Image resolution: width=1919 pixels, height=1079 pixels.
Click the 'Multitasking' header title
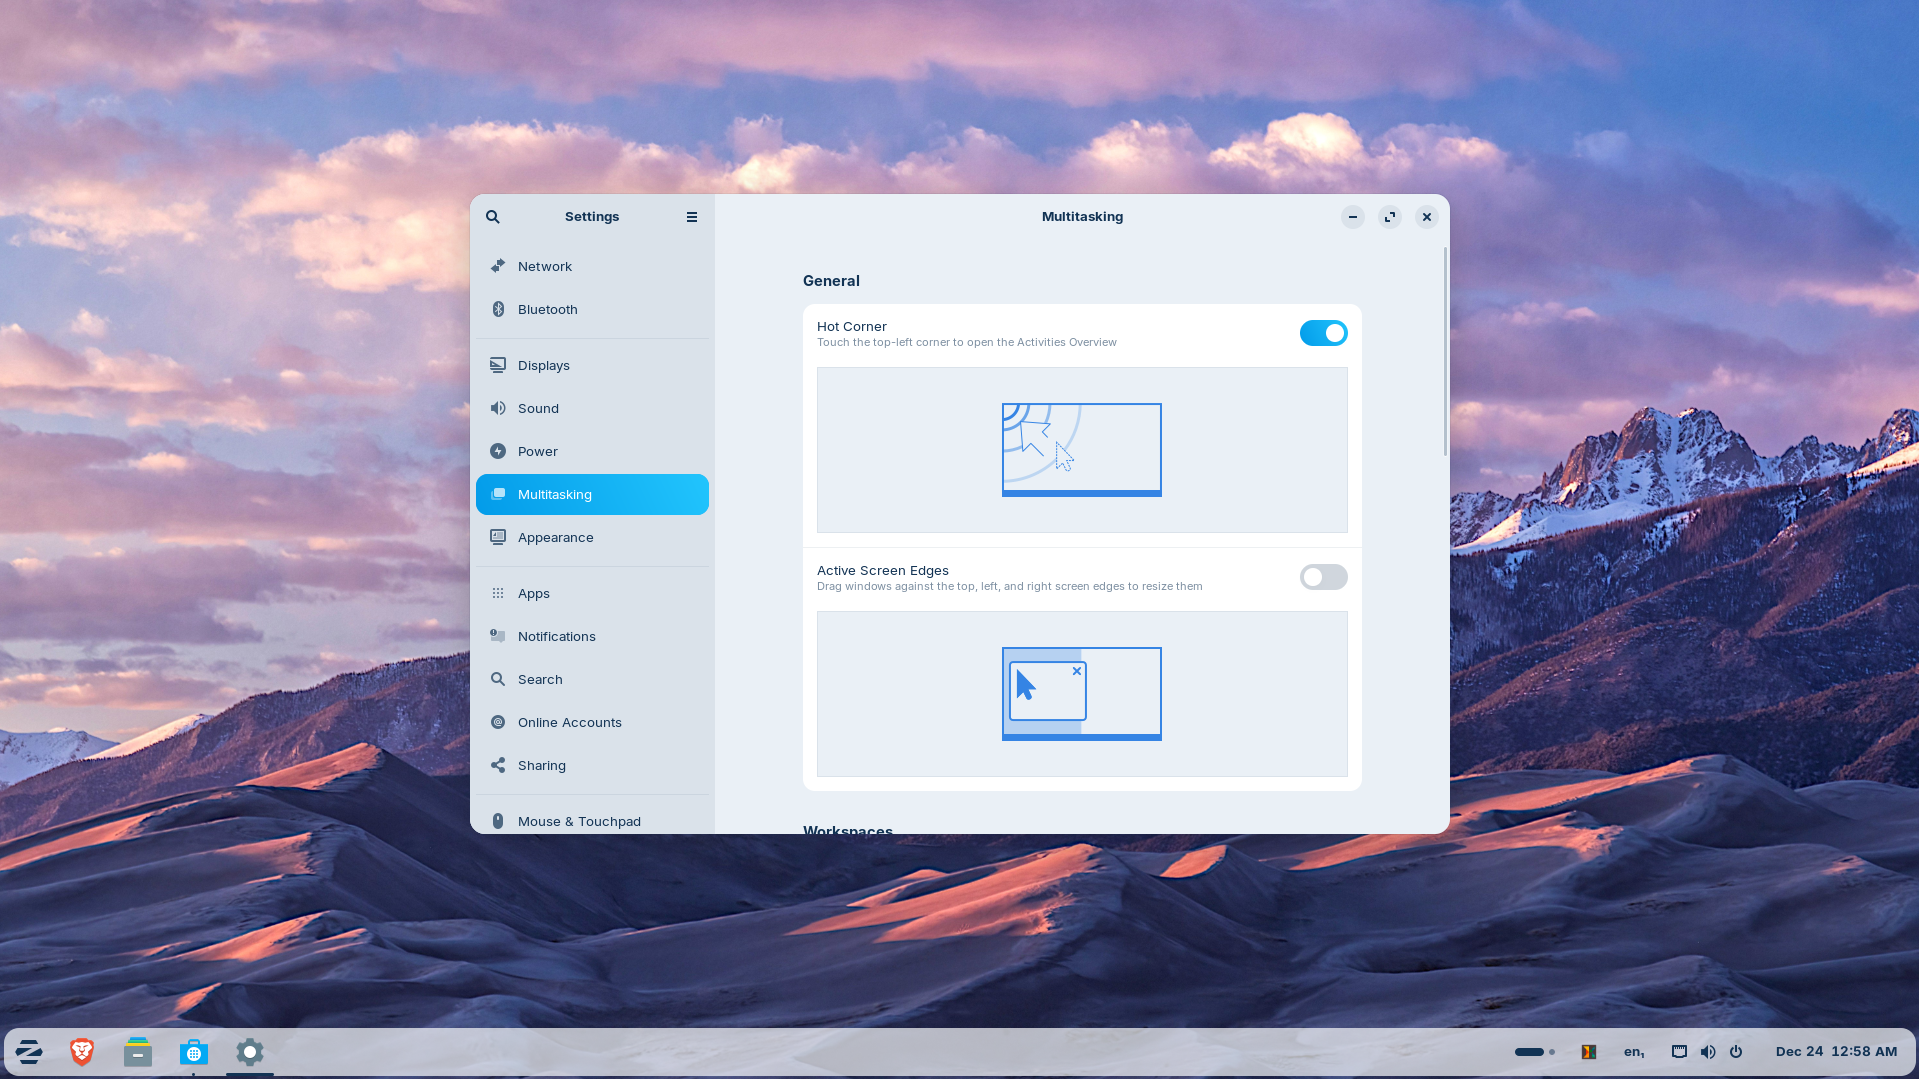tap(1082, 217)
